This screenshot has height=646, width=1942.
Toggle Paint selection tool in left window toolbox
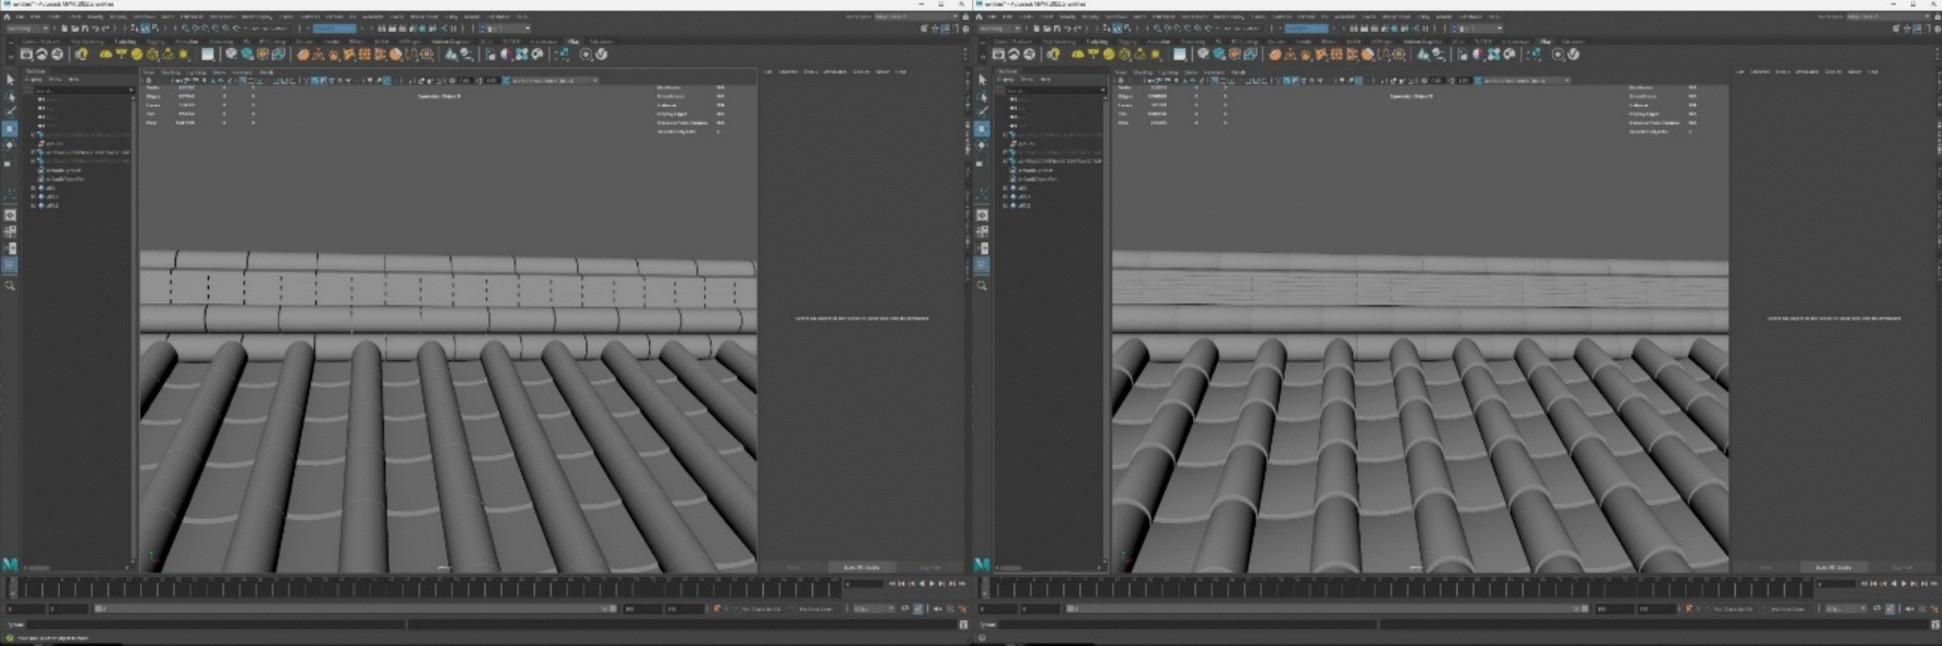pos(10,112)
